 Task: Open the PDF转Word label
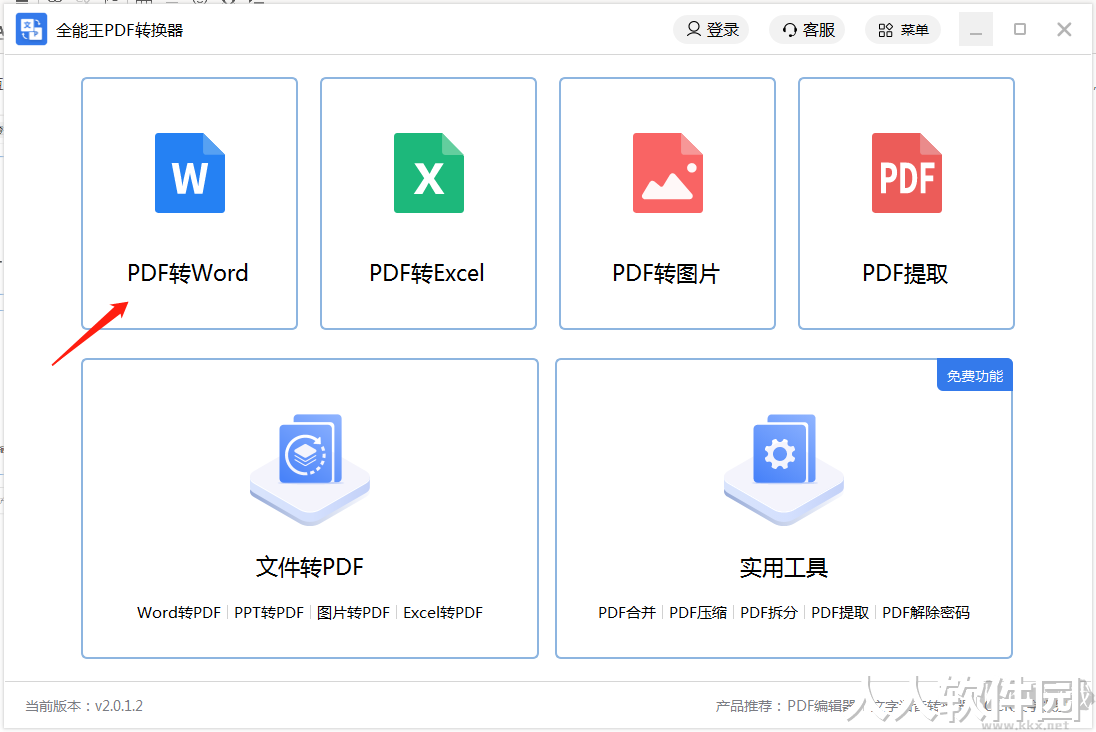pyautogui.click(x=187, y=273)
